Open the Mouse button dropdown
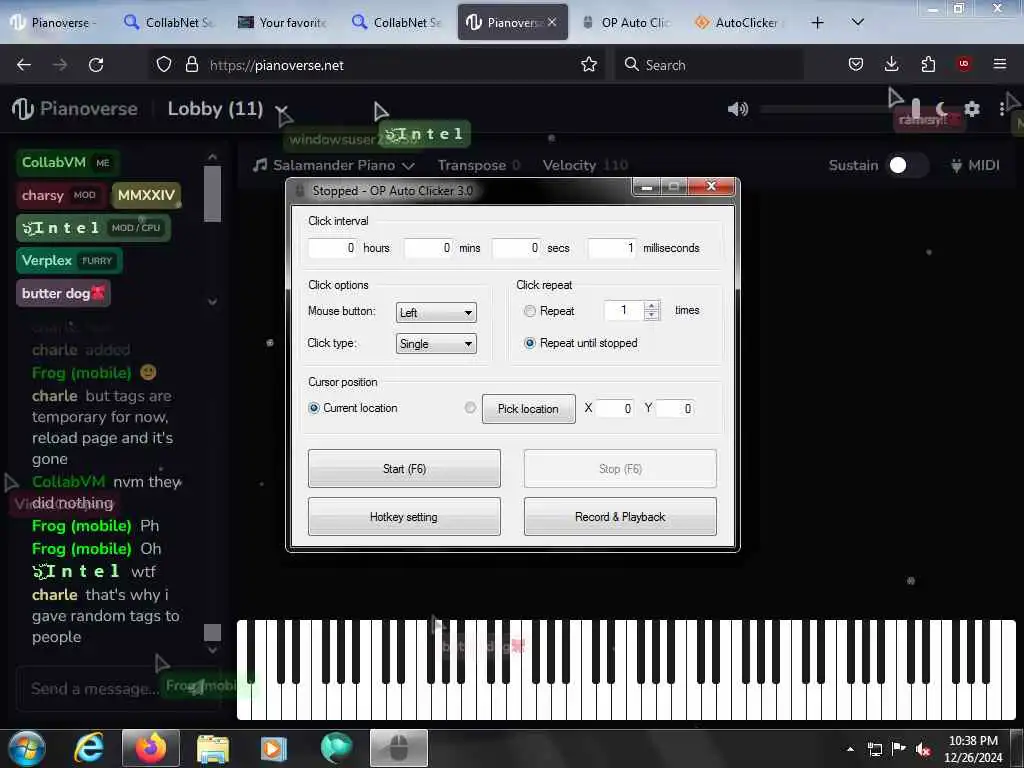Image resolution: width=1024 pixels, height=768 pixels. coord(436,313)
